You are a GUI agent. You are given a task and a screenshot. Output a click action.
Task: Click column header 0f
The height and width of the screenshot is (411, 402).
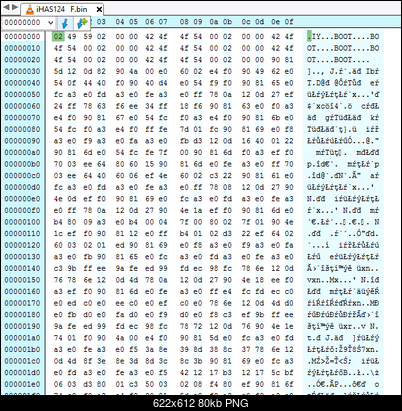pos(289,22)
